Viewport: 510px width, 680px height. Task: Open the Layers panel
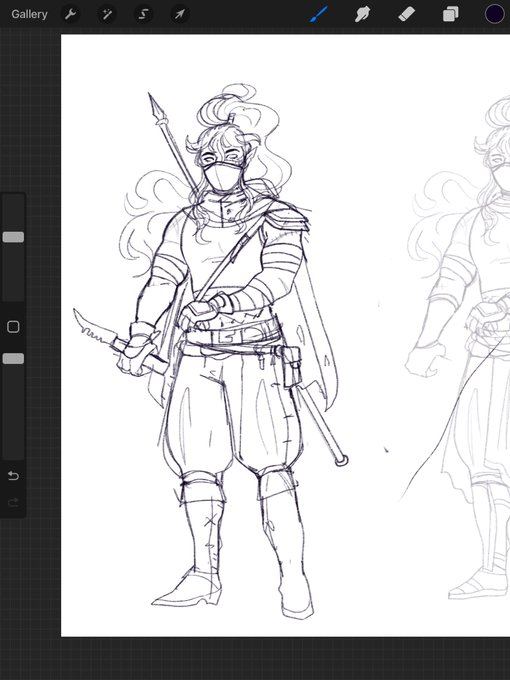[x=451, y=14]
